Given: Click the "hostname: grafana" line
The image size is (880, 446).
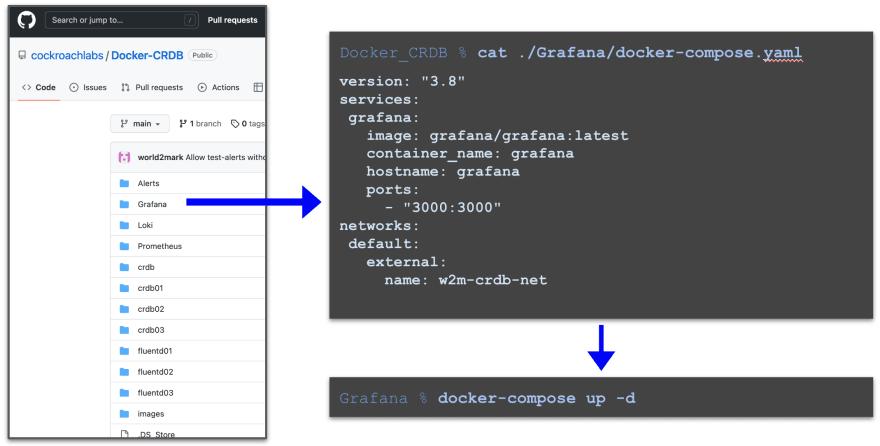Looking at the screenshot, I should tap(443, 172).
